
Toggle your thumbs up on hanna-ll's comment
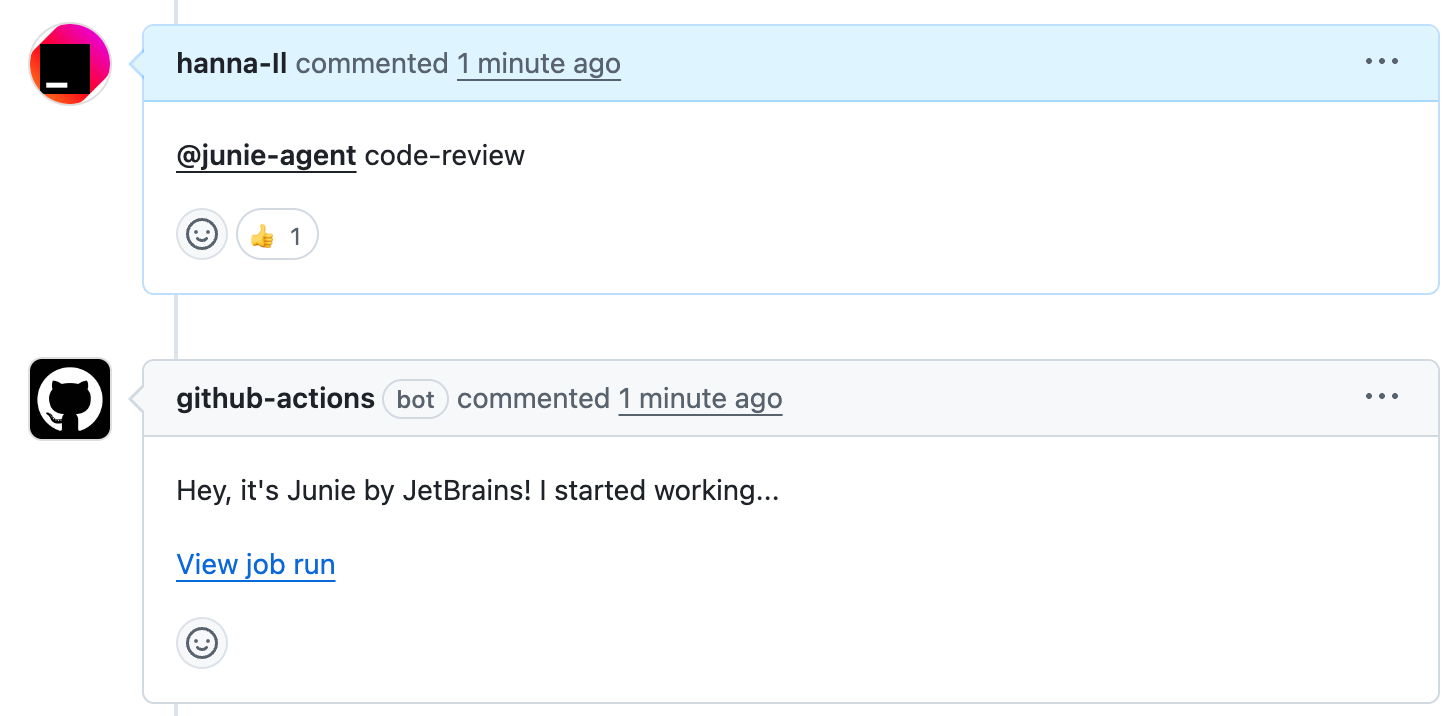277,234
